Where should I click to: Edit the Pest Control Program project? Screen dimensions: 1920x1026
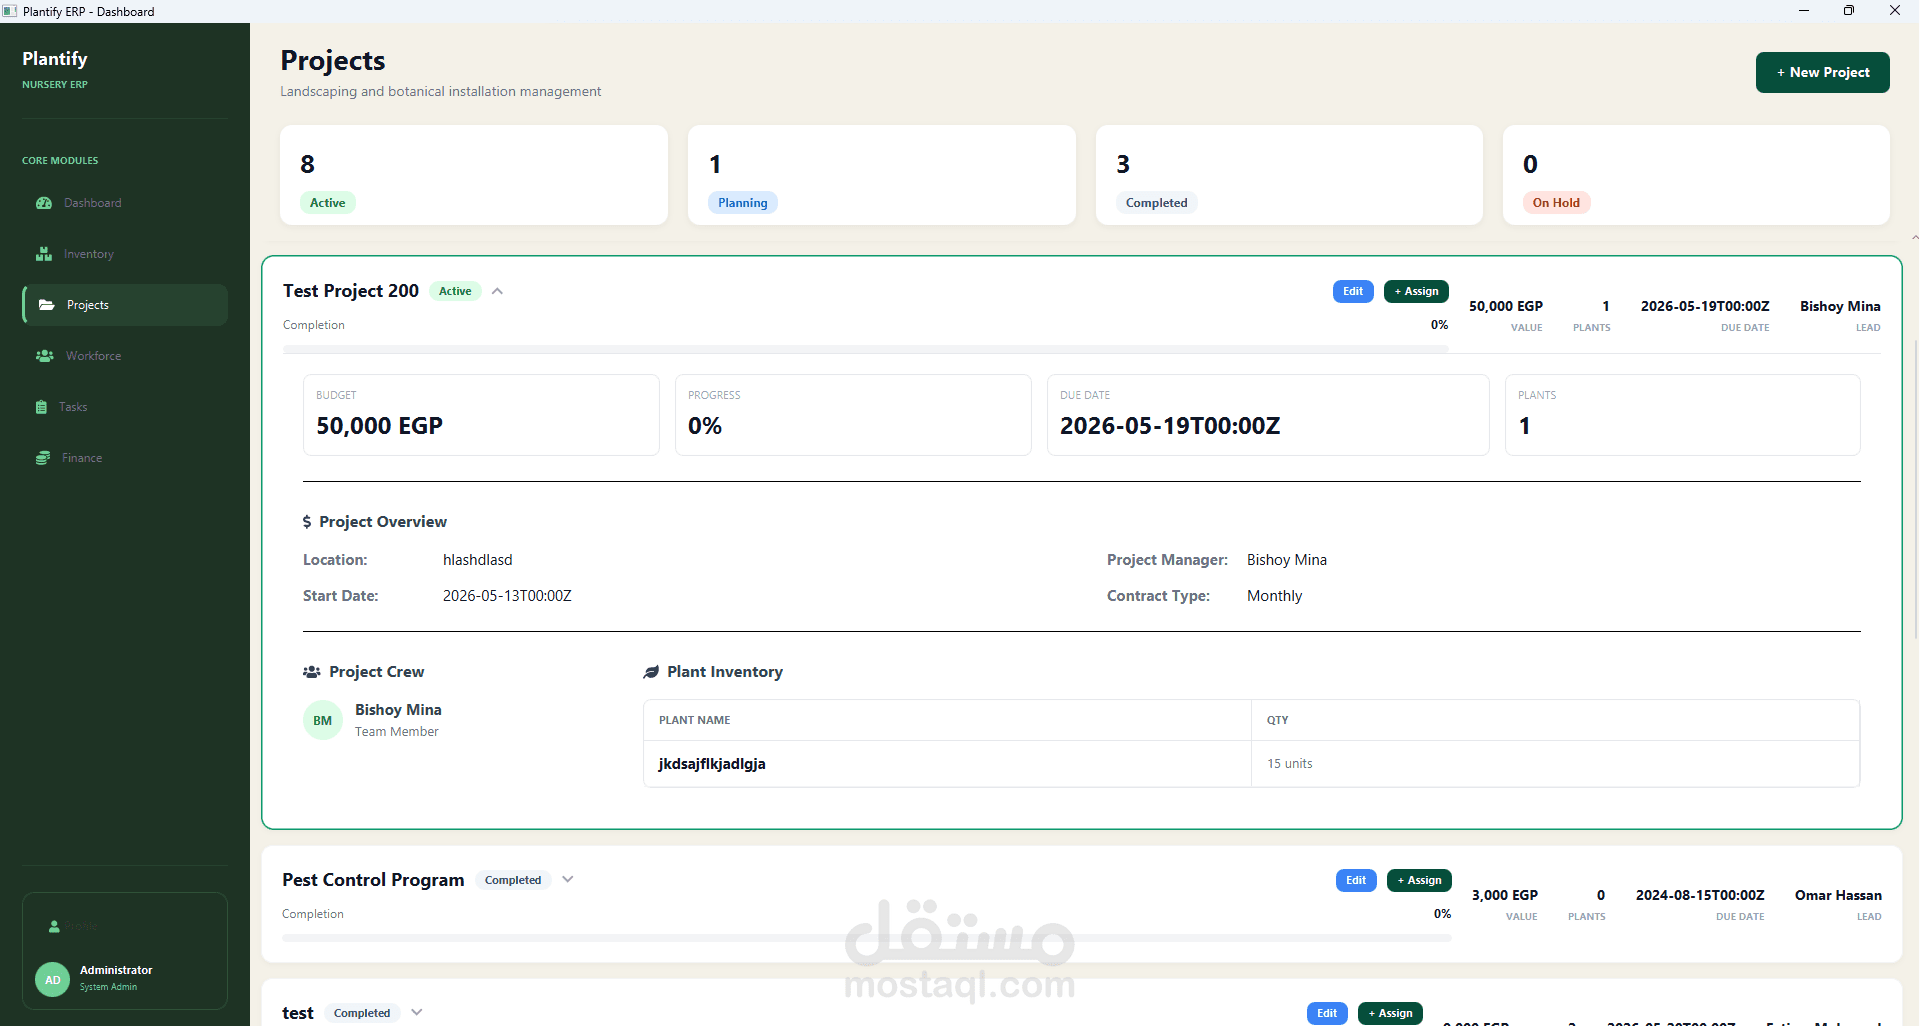click(1356, 880)
